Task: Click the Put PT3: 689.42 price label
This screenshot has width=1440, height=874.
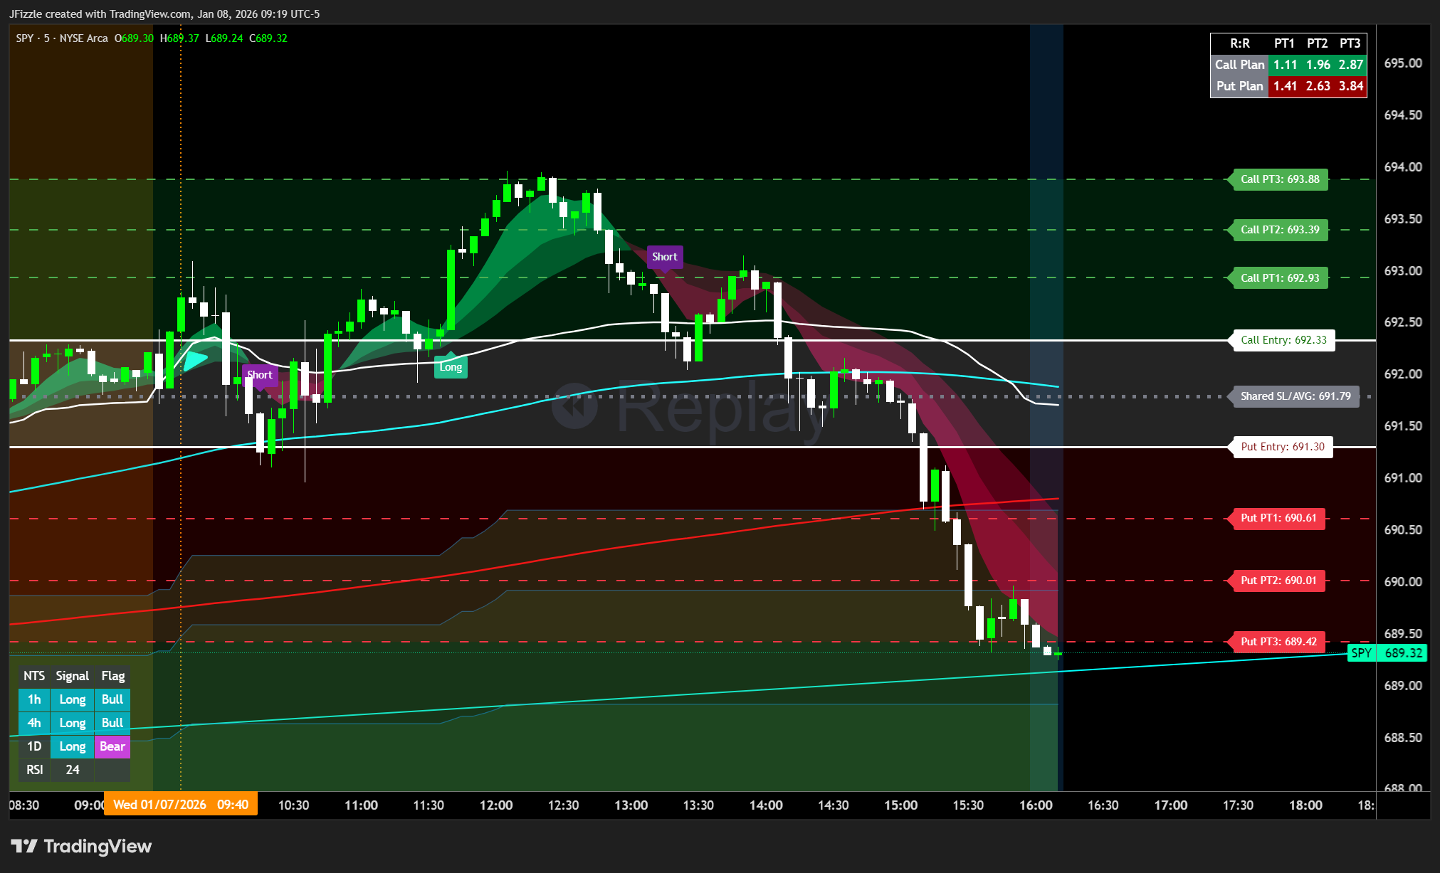Action: pos(1278,642)
